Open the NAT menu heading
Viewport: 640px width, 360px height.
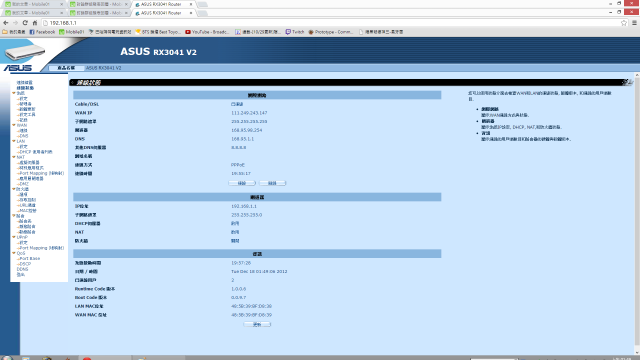click(x=21, y=157)
